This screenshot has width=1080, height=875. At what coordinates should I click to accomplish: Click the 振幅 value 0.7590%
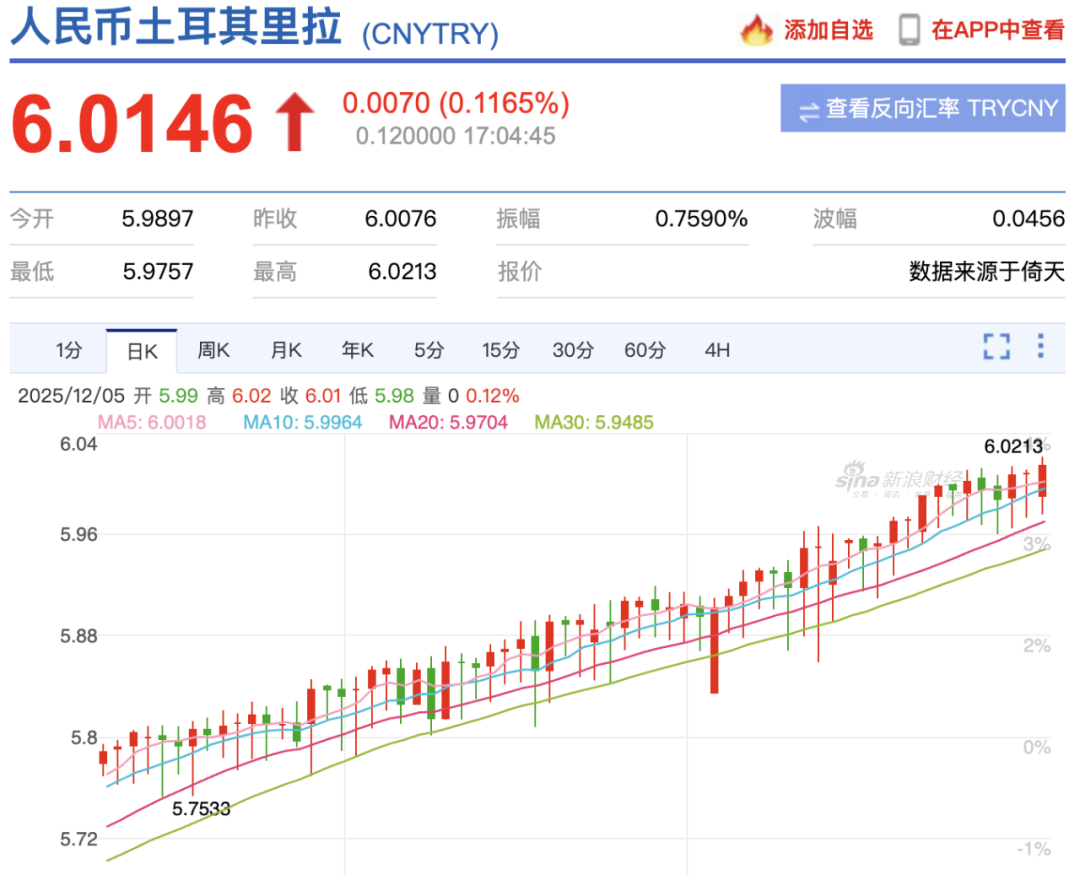(701, 219)
